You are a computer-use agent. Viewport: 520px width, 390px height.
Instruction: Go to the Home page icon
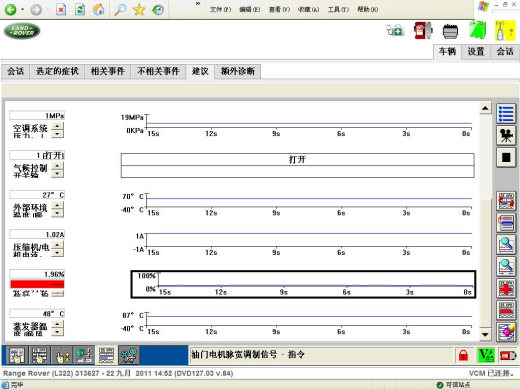[x=99, y=9]
